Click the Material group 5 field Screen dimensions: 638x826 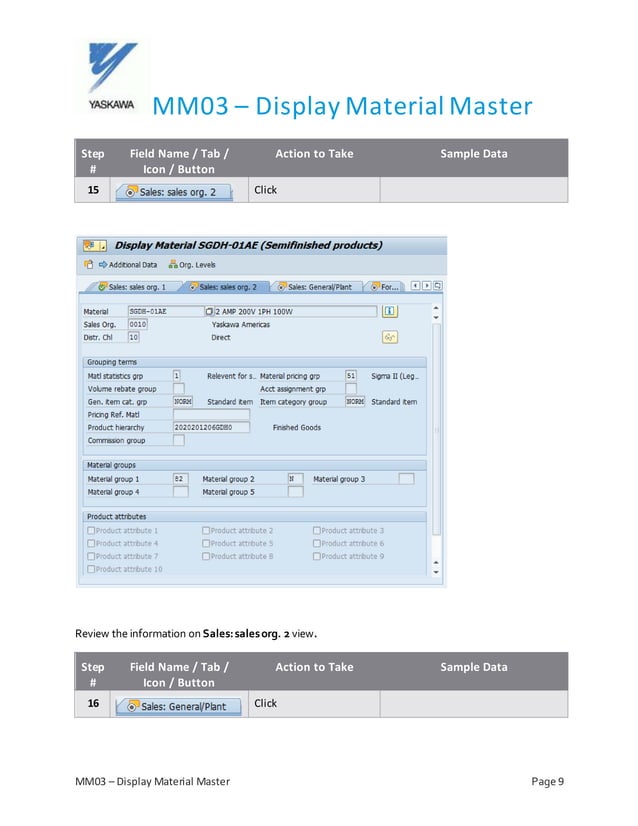click(x=296, y=491)
